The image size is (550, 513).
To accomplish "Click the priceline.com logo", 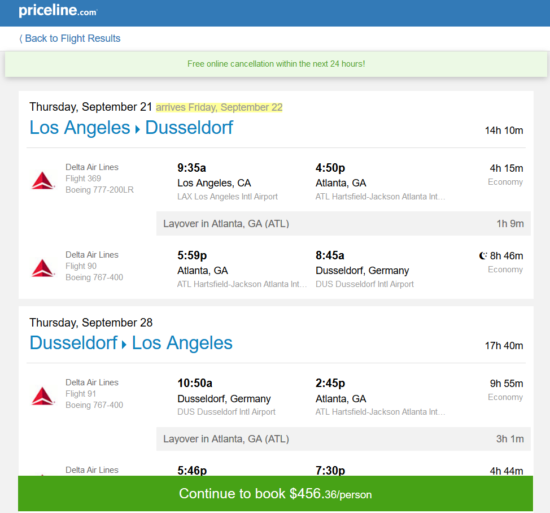I will pos(58,11).
